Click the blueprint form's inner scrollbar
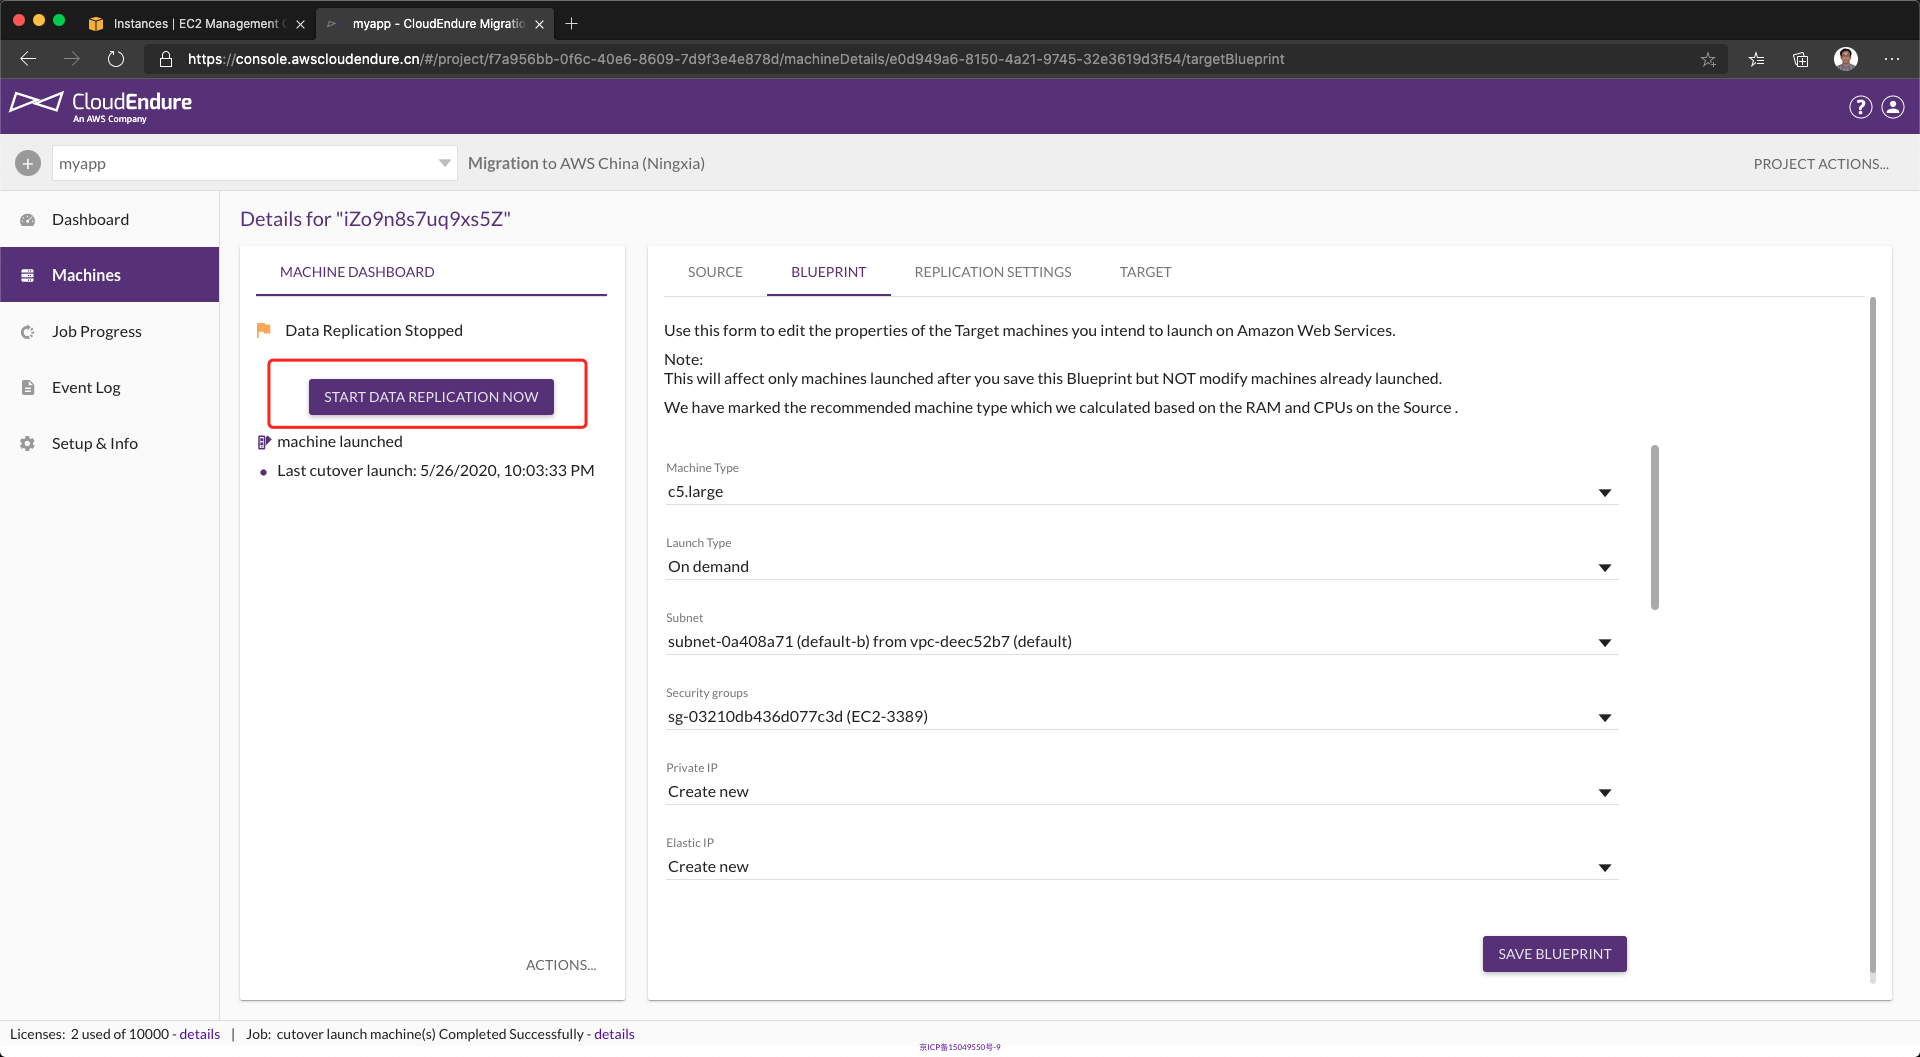The width and height of the screenshot is (1920, 1057). click(x=1654, y=527)
